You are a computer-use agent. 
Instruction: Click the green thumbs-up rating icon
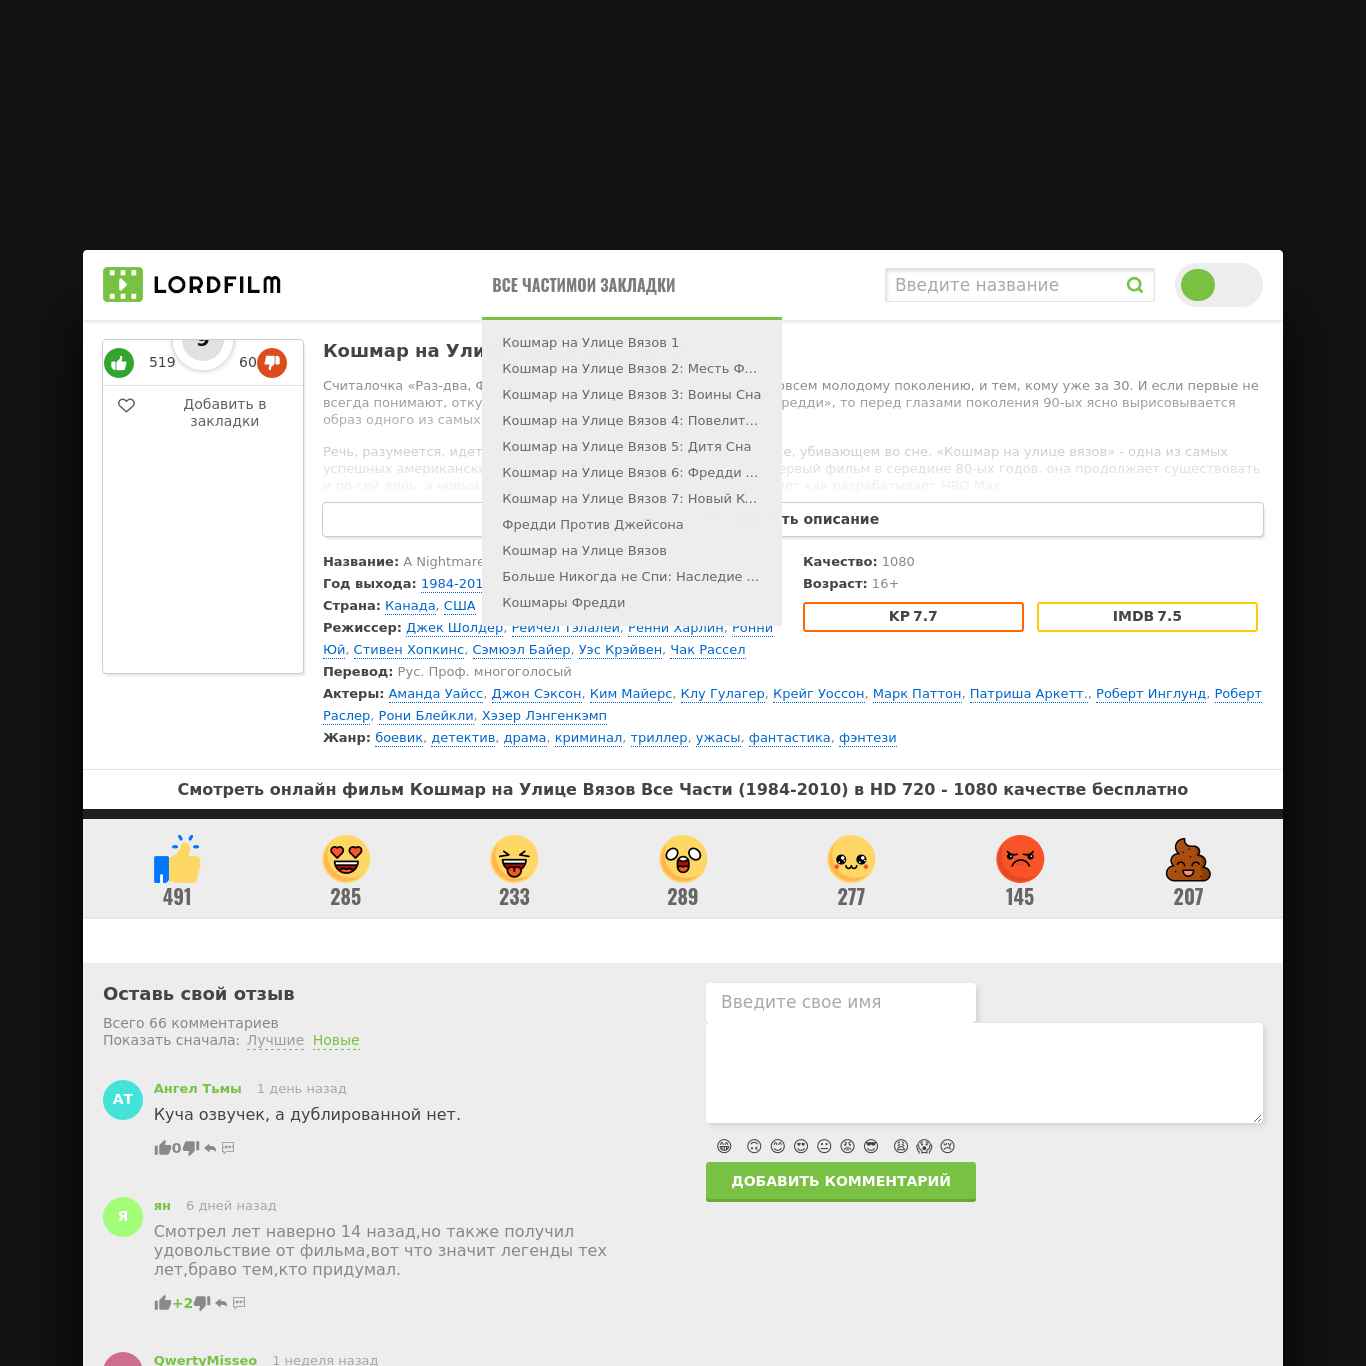point(119,363)
